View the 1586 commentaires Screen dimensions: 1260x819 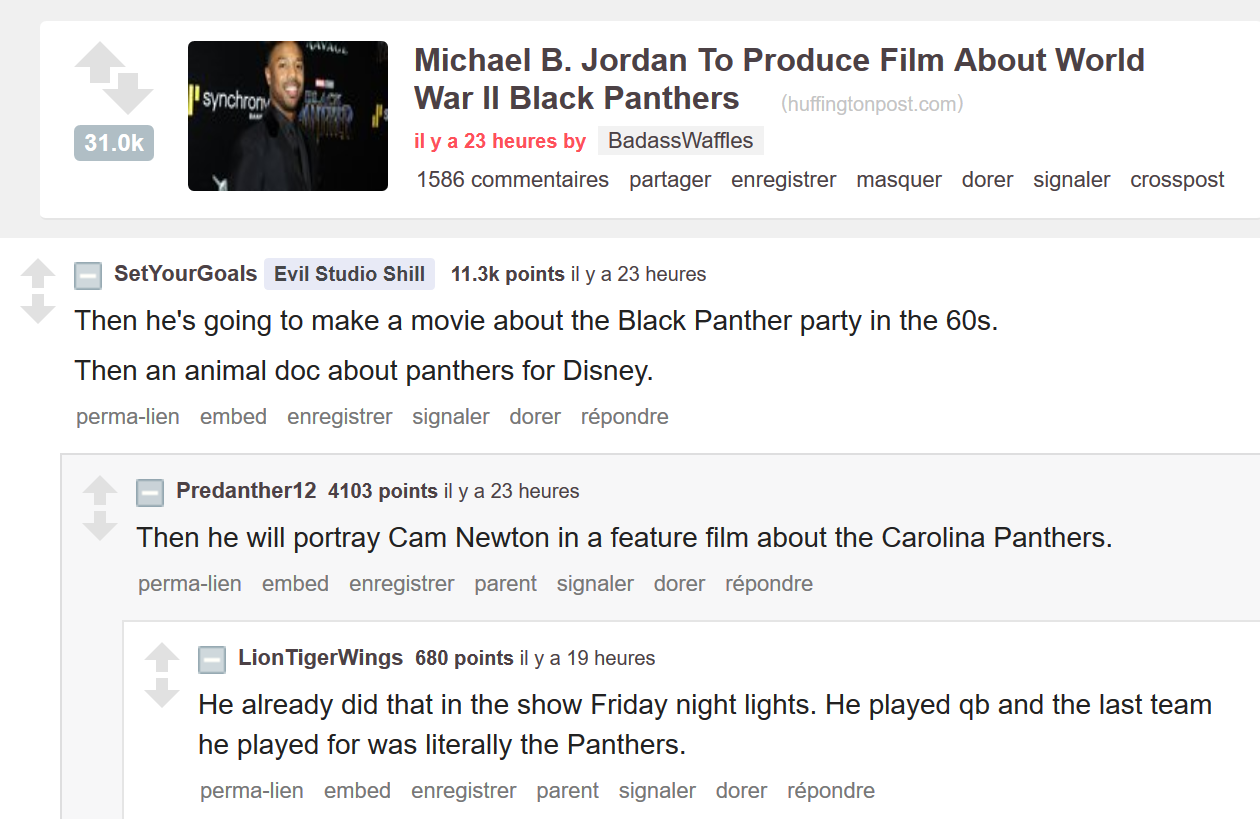click(x=512, y=179)
